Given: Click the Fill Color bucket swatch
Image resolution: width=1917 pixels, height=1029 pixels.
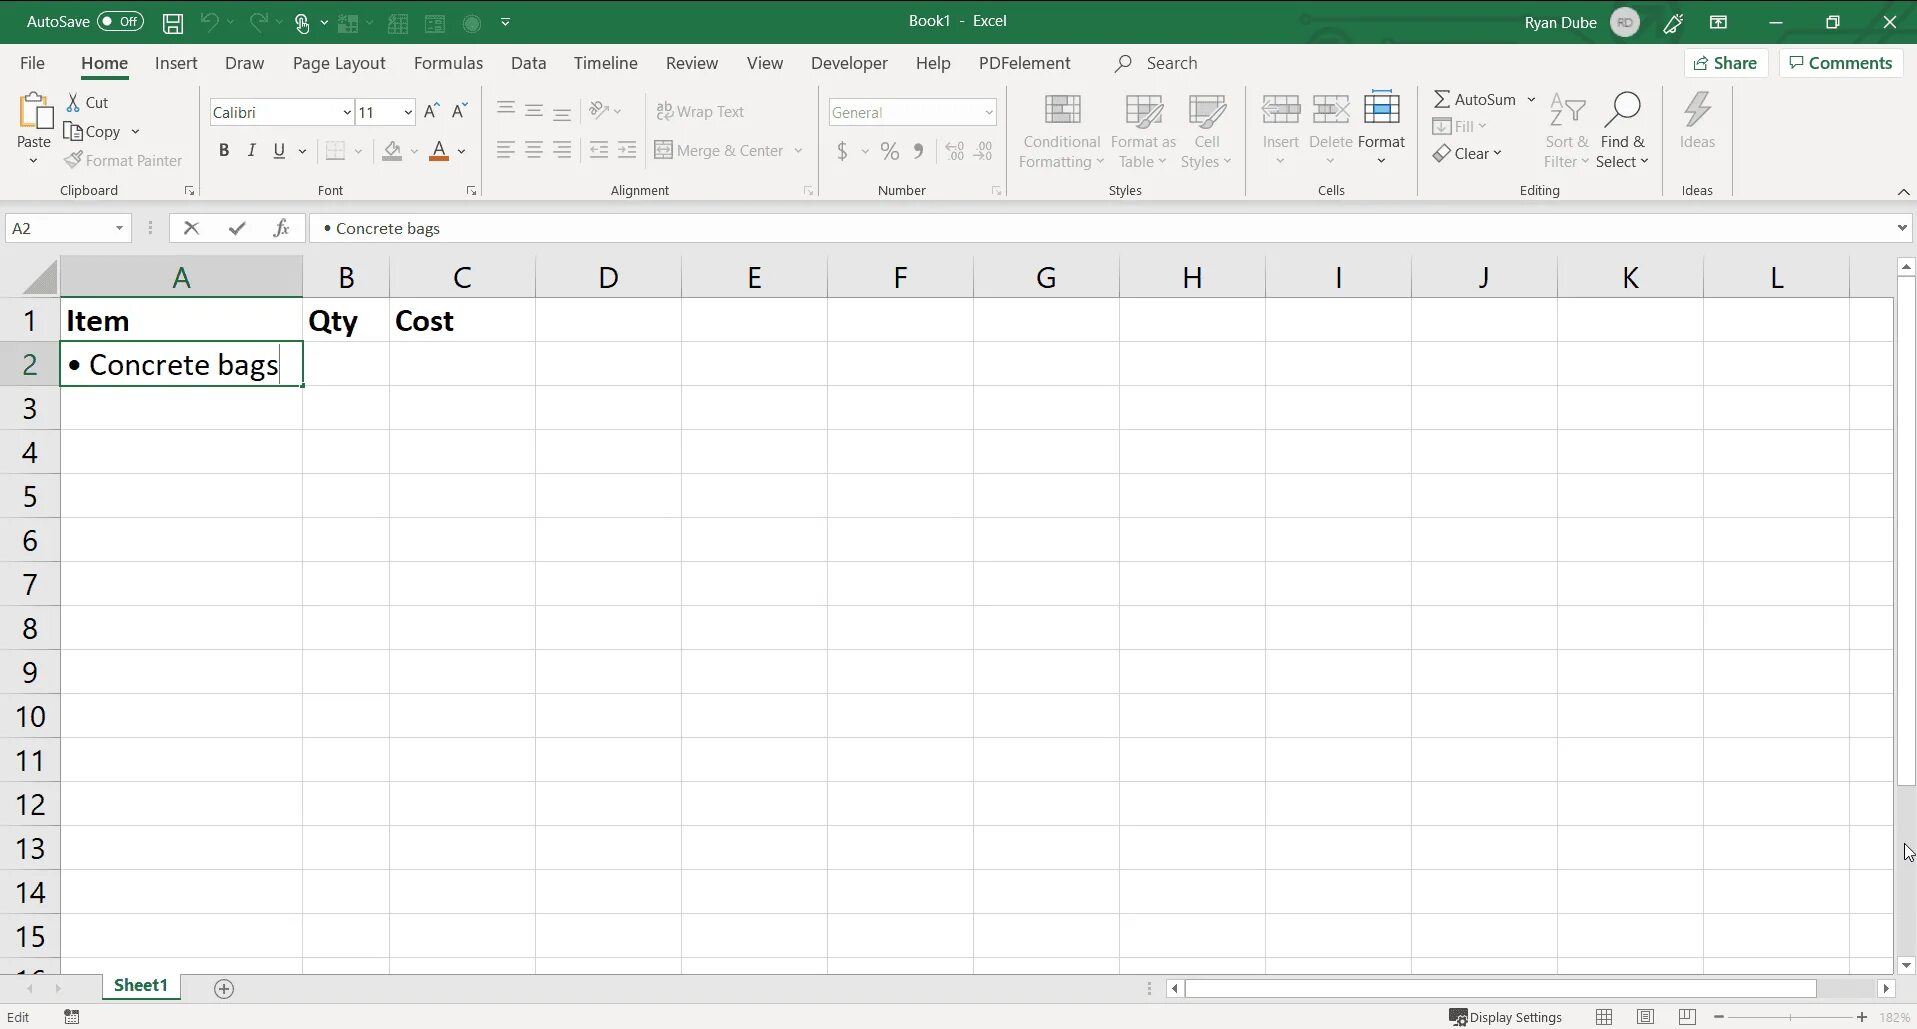Looking at the screenshot, I should pyautogui.click(x=392, y=151).
